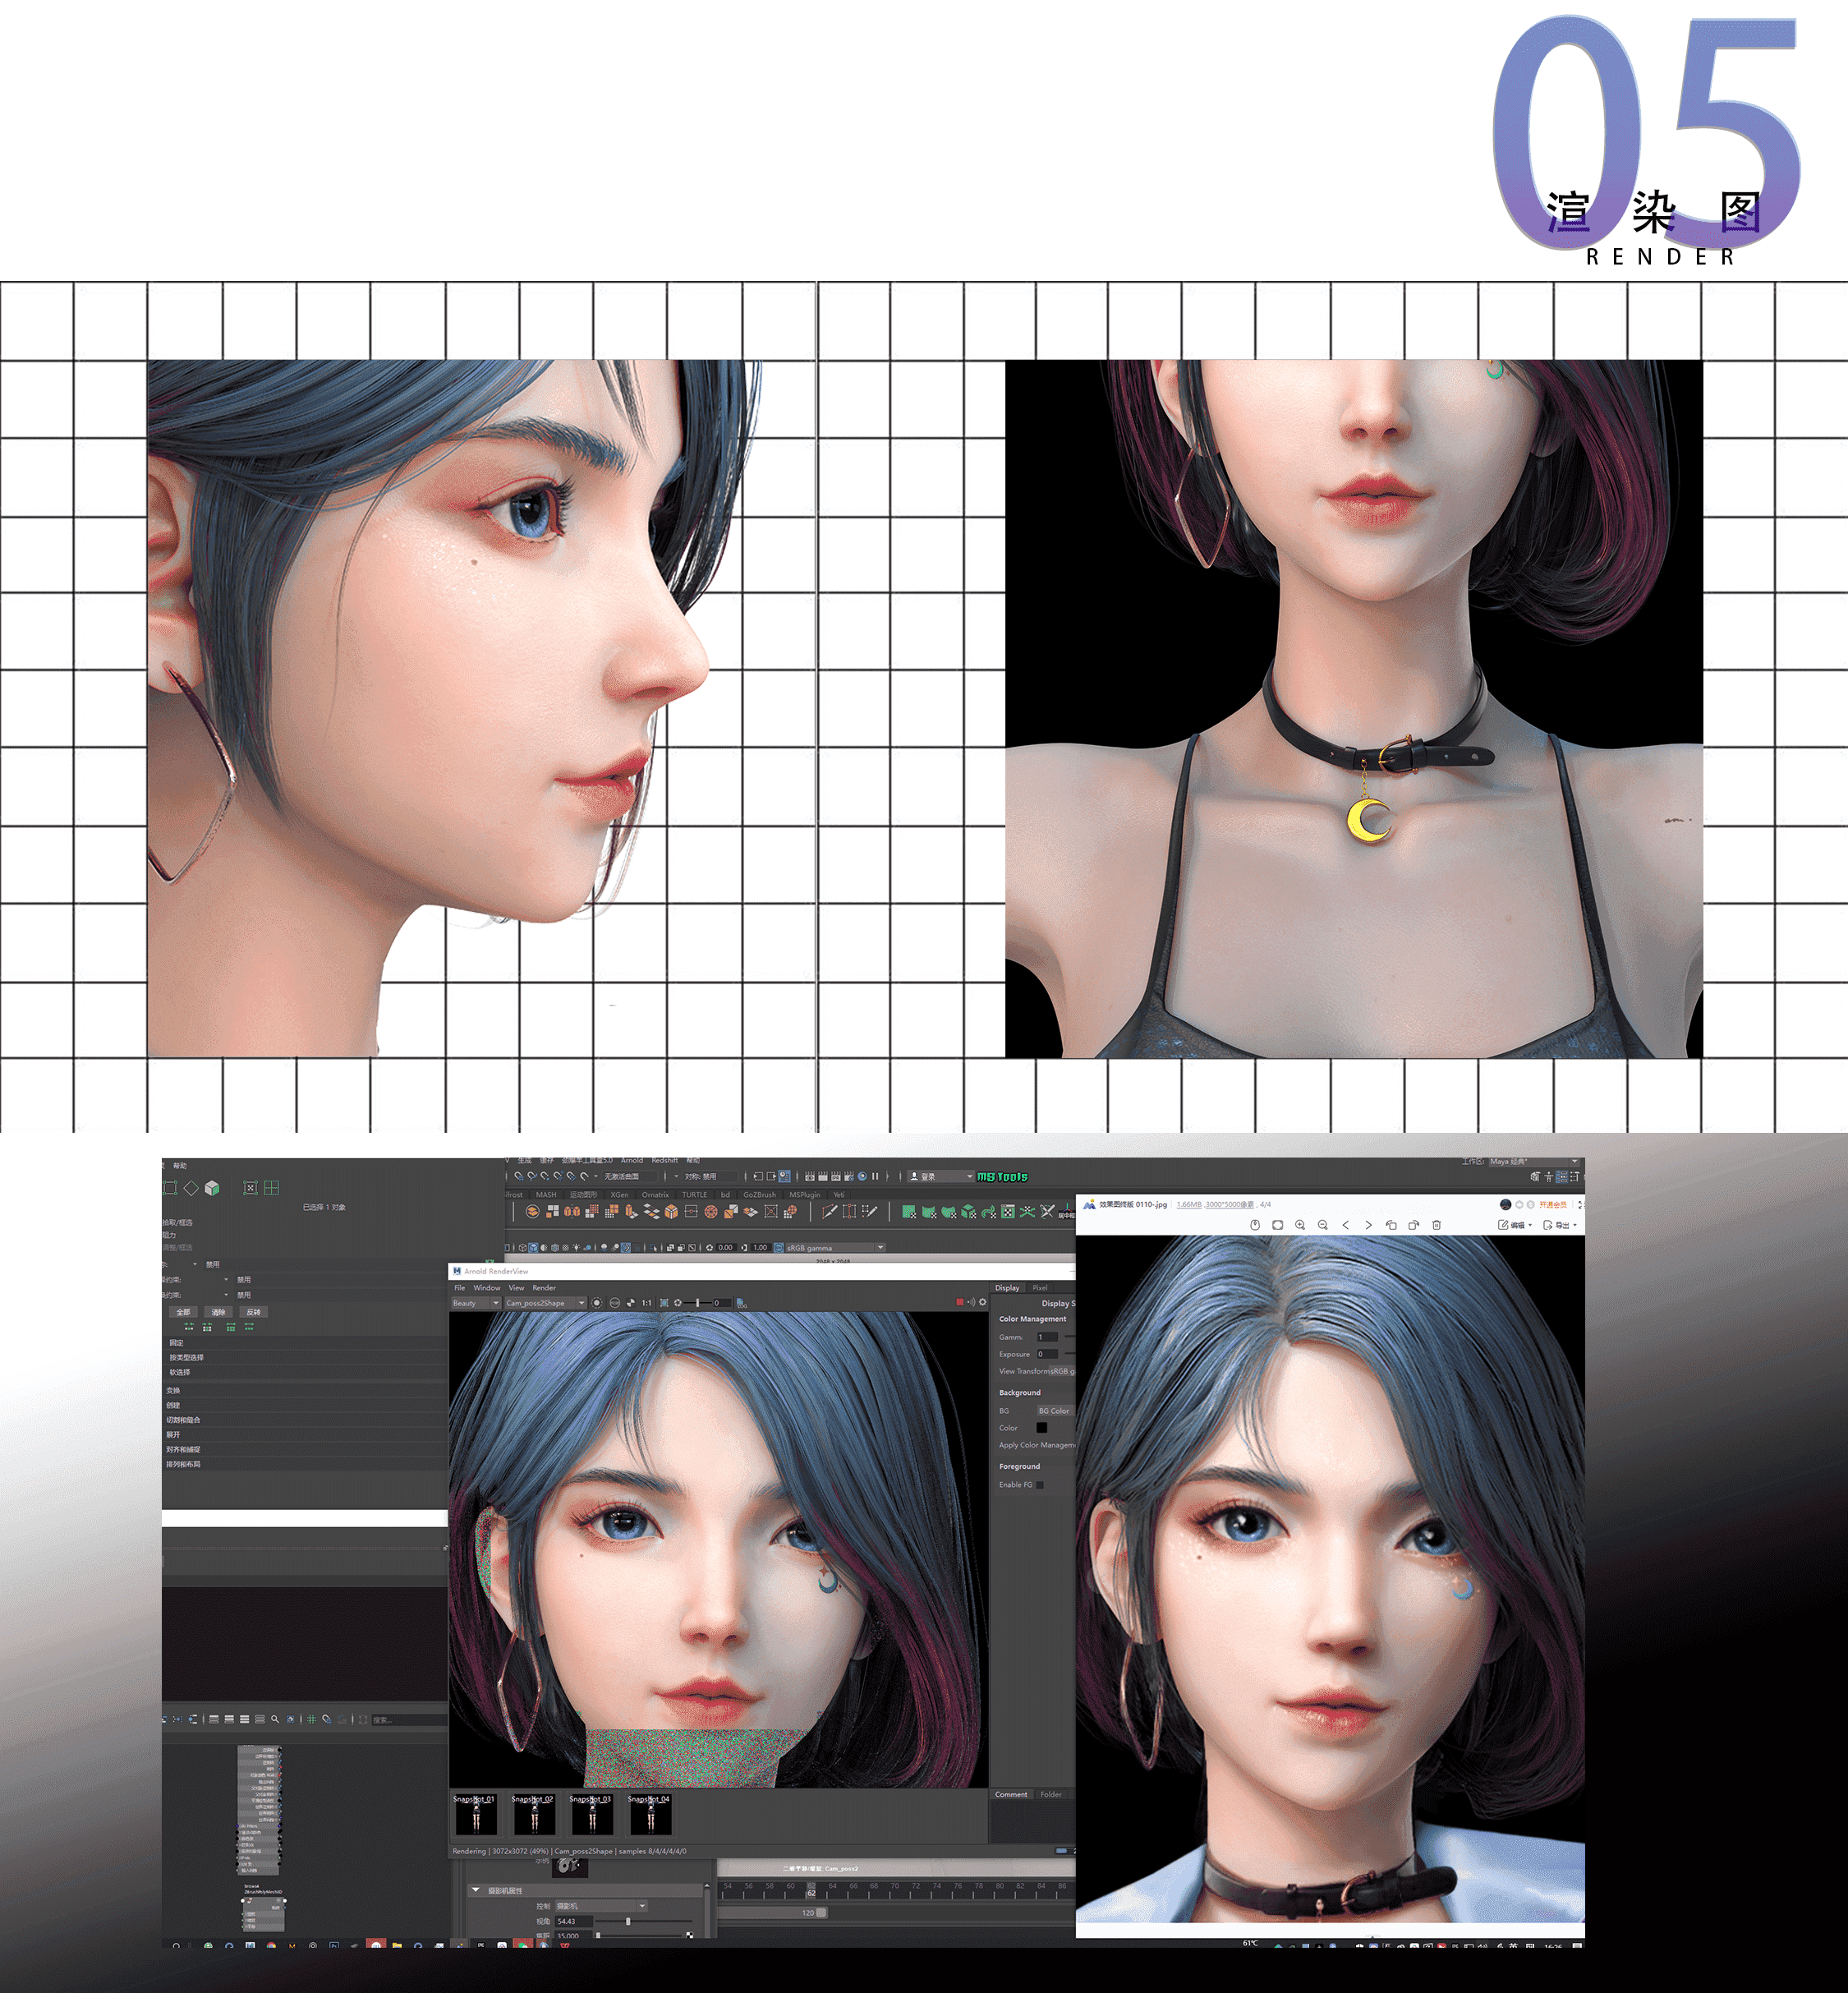This screenshot has height=1993, width=1848.
Task: Collapse the 摄影机属性 section
Action: (x=476, y=1890)
